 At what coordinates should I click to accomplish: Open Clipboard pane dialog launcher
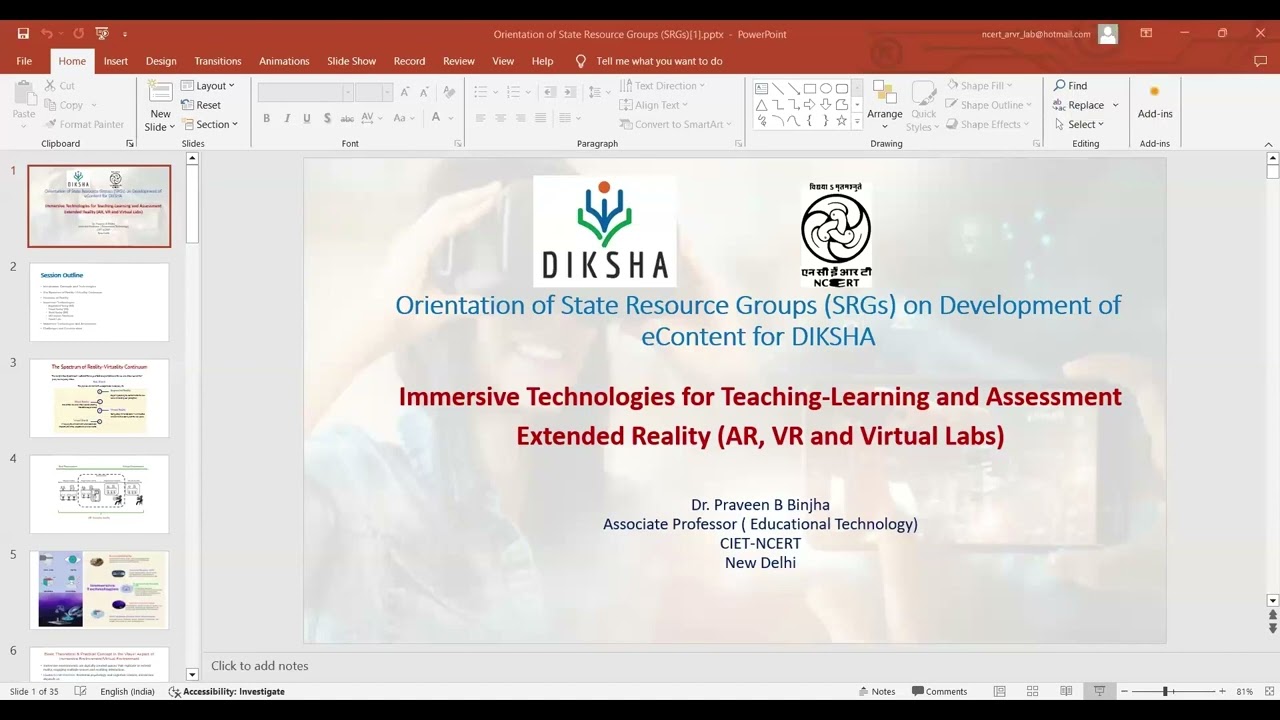pyautogui.click(x=130, y=144)
